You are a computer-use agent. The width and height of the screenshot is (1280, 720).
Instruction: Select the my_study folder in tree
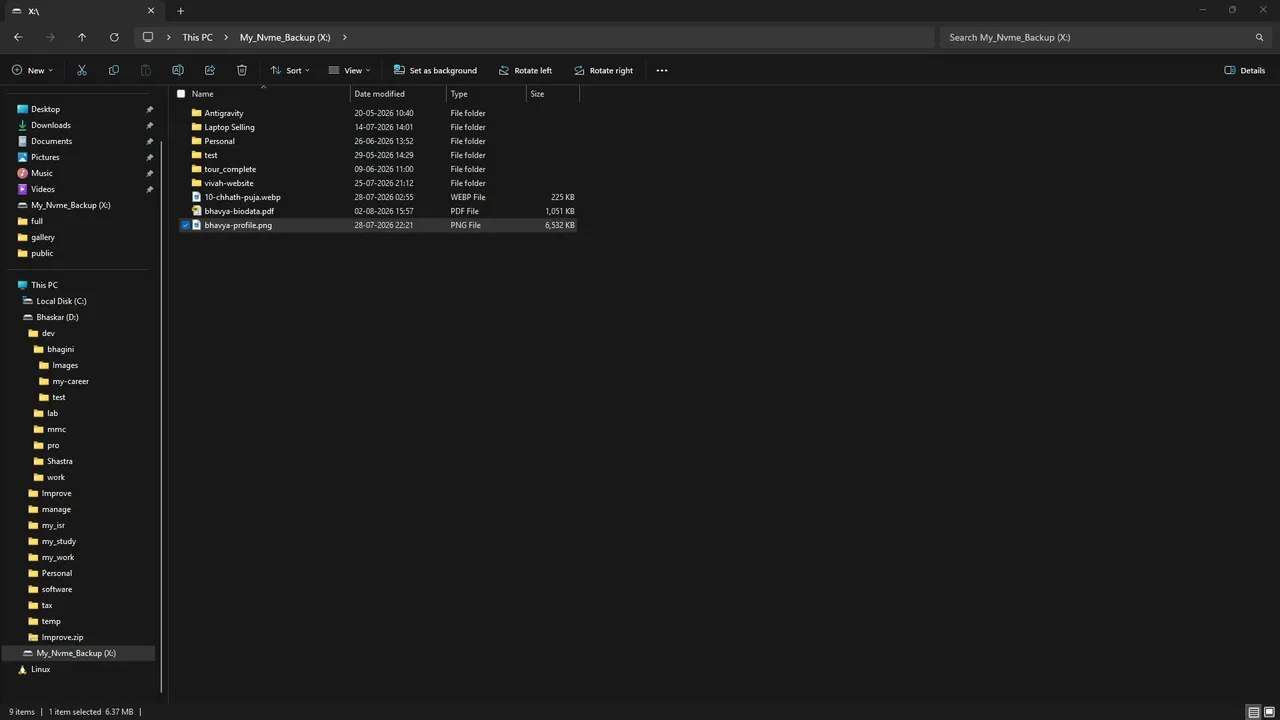[x=58, y=541]
